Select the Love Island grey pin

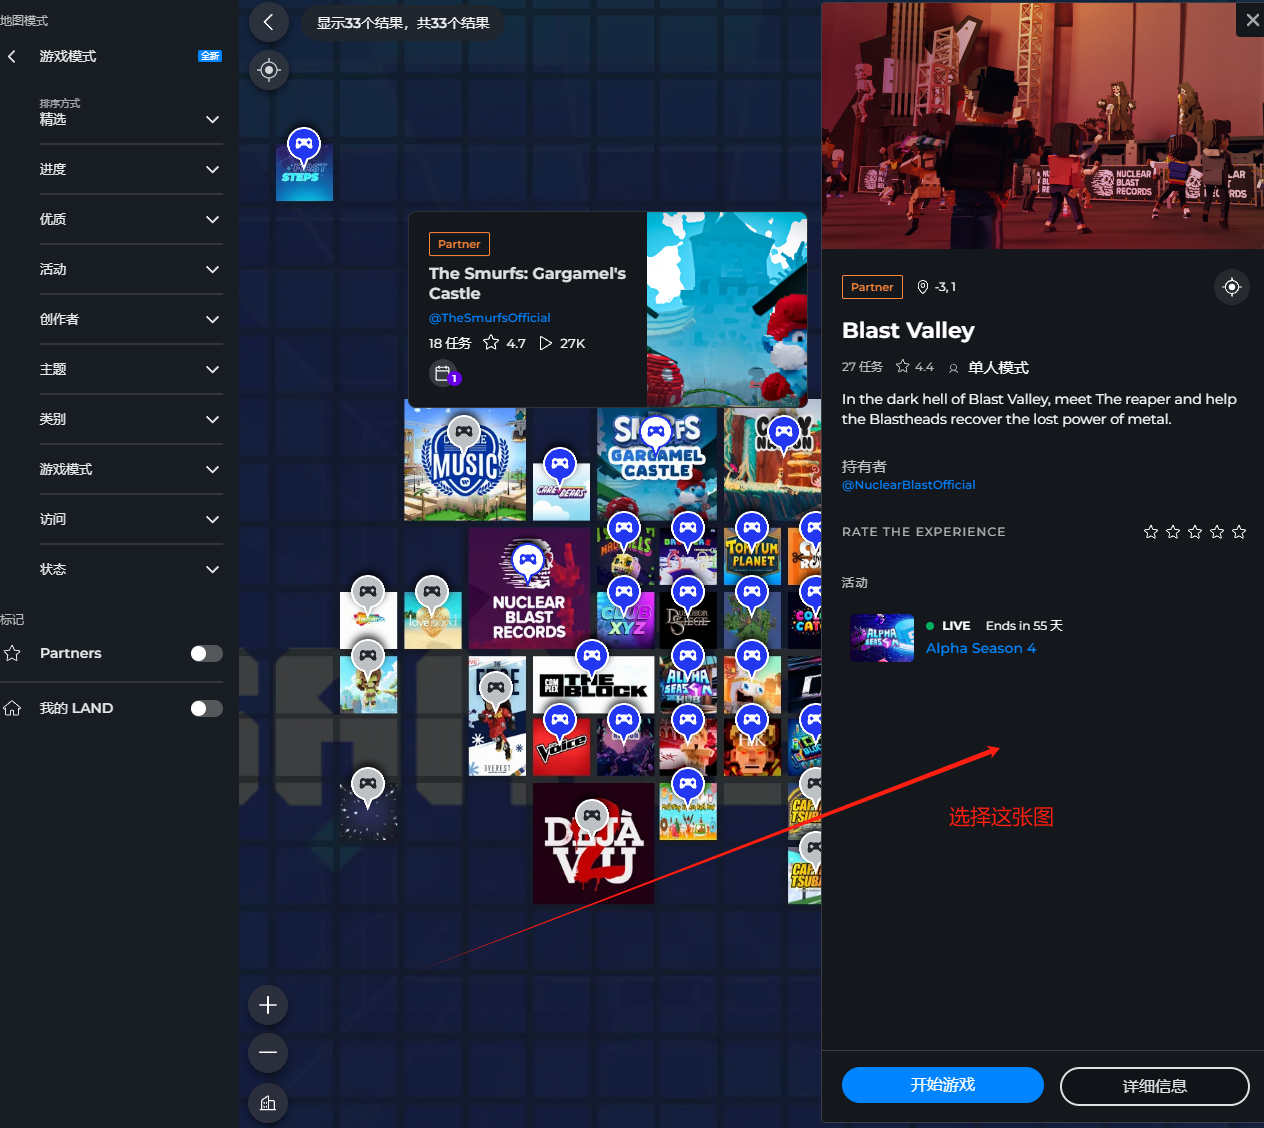(432, 594)
